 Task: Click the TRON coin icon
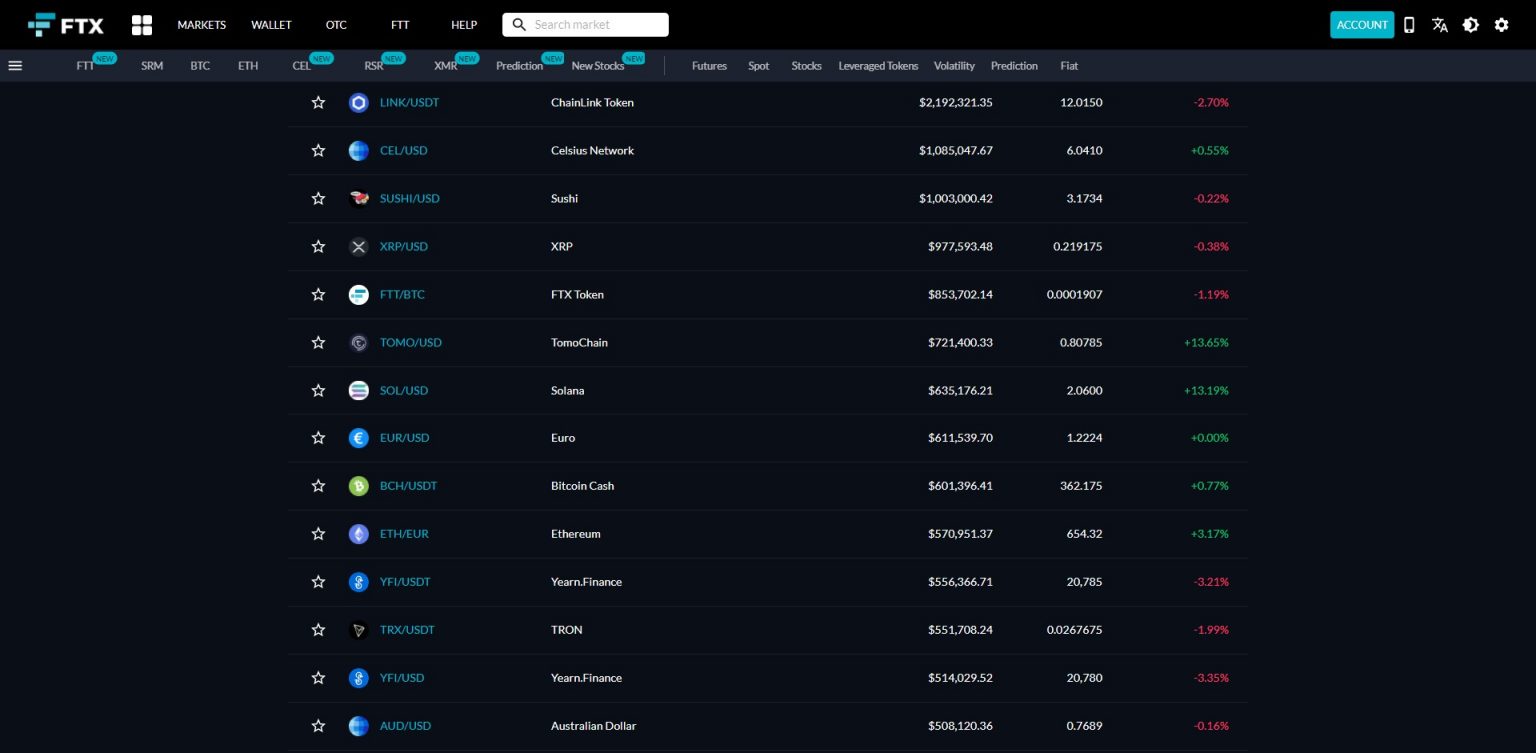pos(358,630)
